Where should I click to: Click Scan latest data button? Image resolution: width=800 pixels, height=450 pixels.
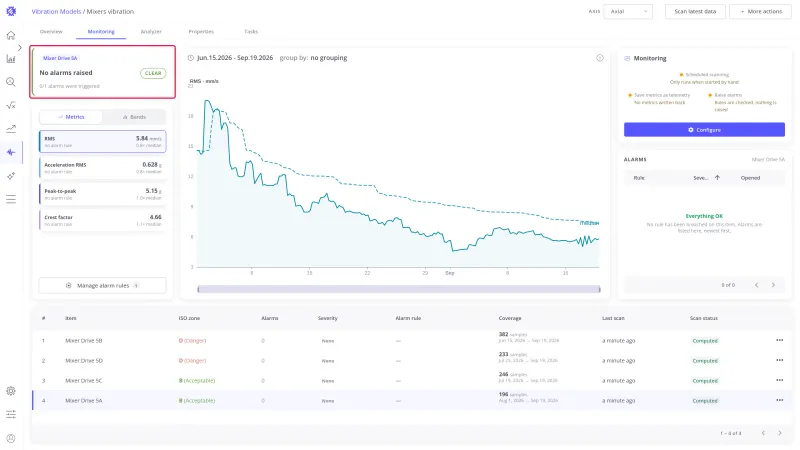pyautogui.click(x=695, y=11)
